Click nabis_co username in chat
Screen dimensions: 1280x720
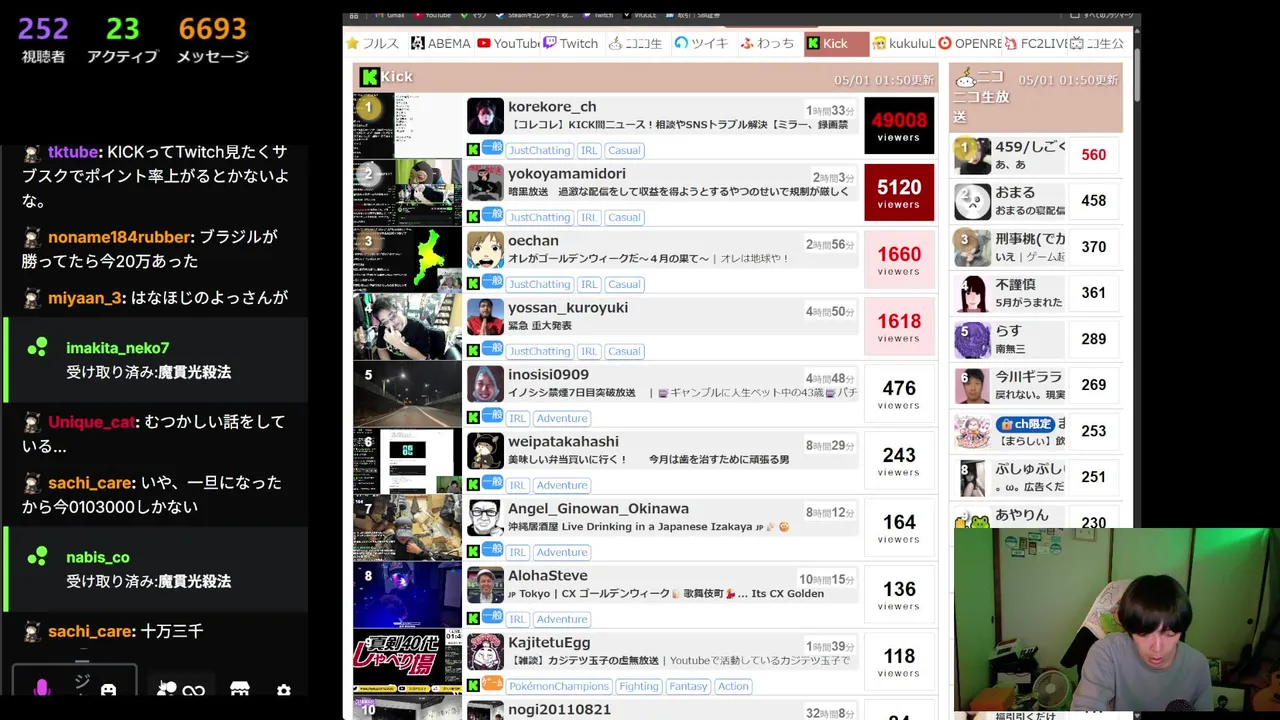[98, 557]
